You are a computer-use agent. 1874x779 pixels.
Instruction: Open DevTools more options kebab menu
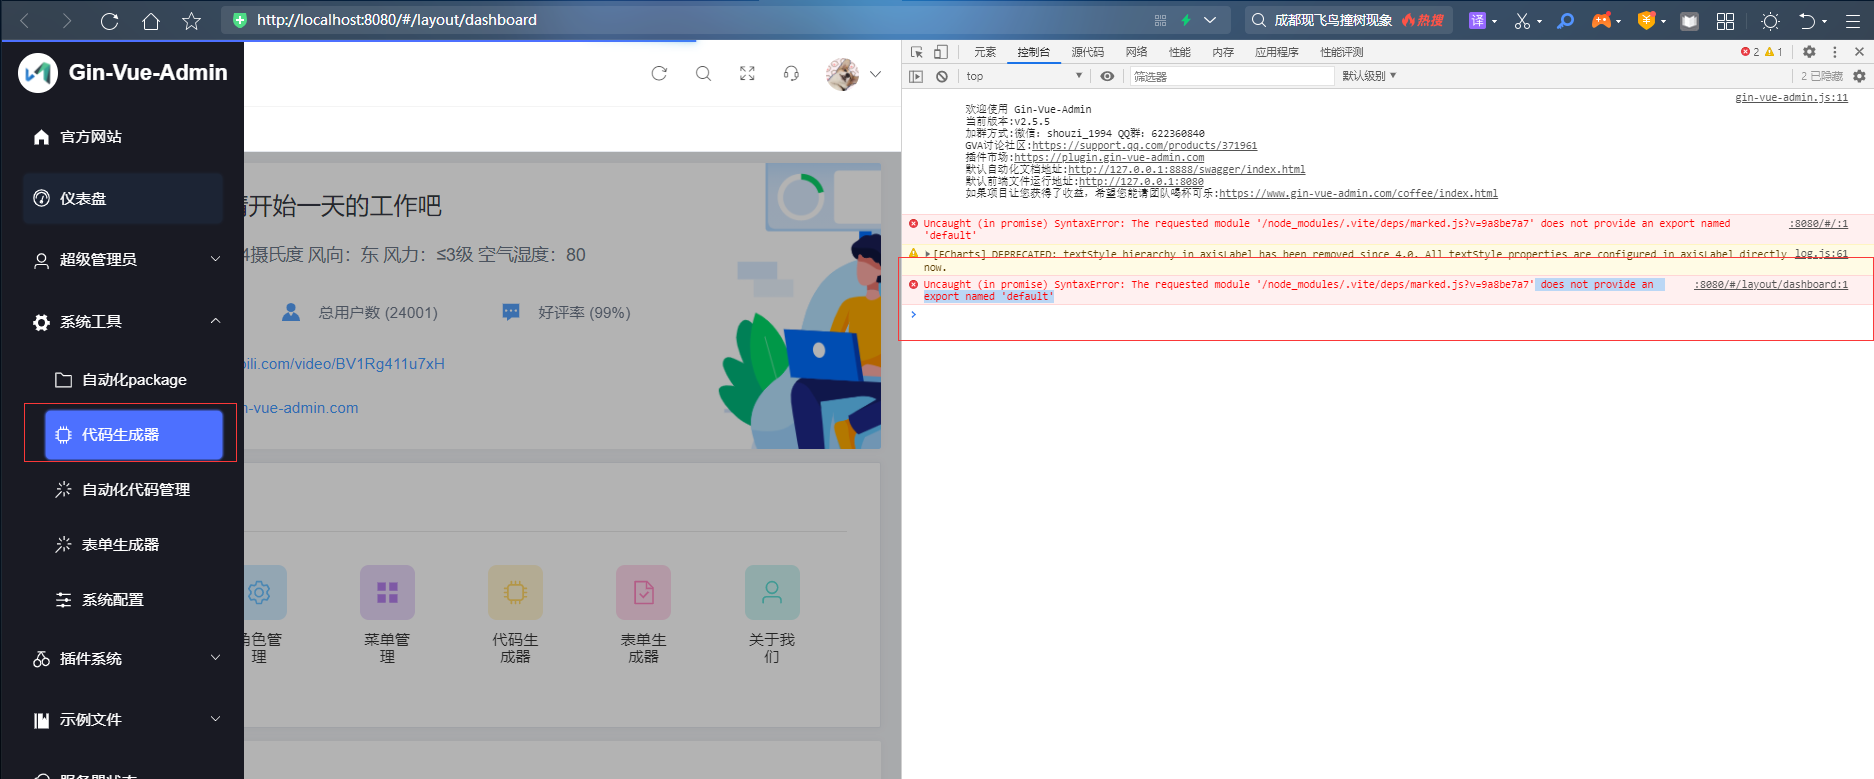(x=1835, y=52)
